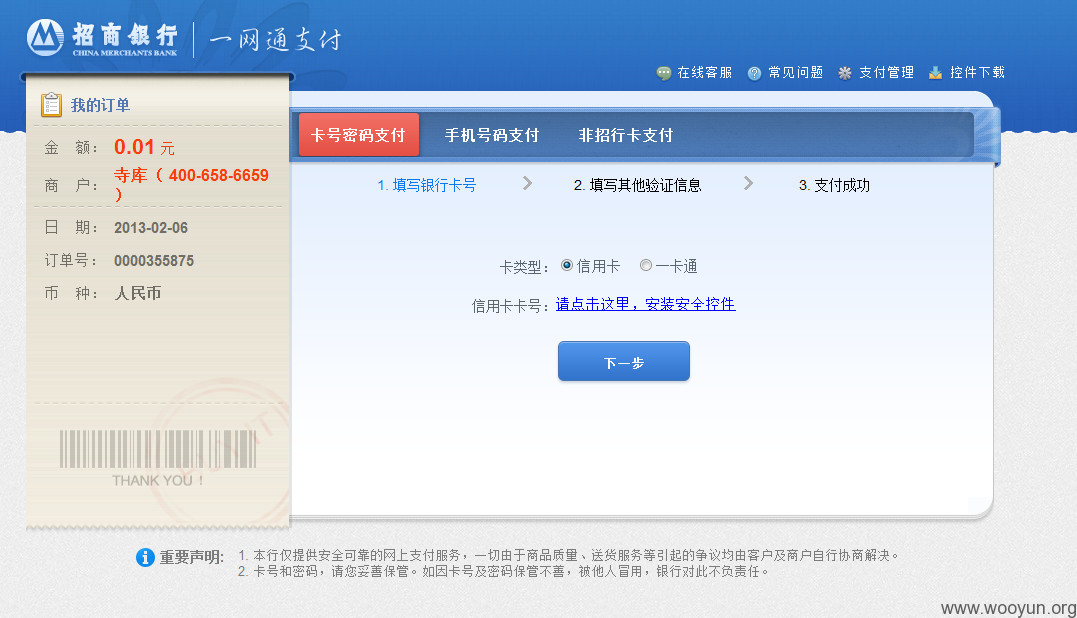Image resolution: width=1077 pixels, height=618 pixels.
Task: Click the chevron after step 2
Action: click(748, 183)
